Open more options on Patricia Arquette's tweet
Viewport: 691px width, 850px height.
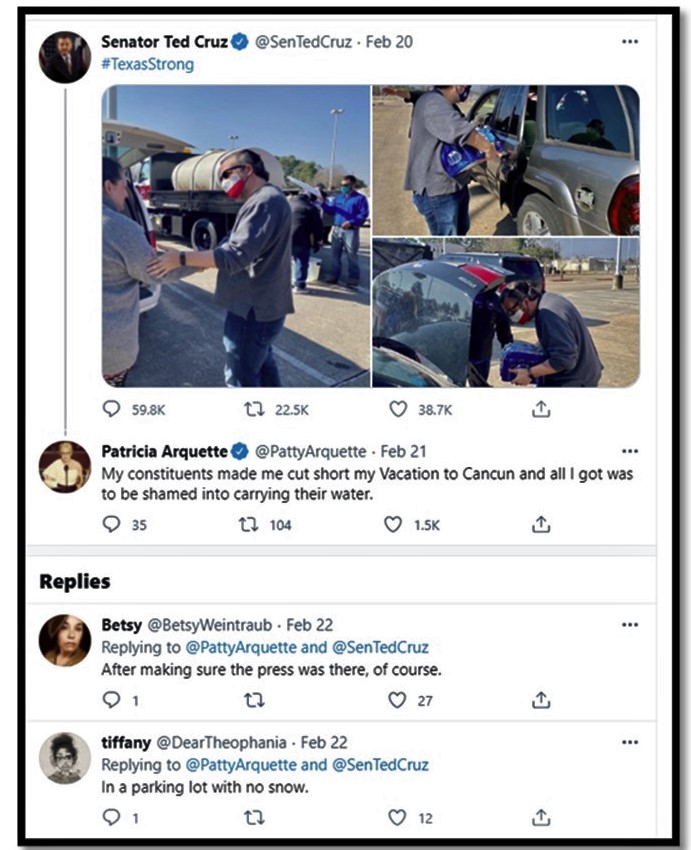coord(629,451)
